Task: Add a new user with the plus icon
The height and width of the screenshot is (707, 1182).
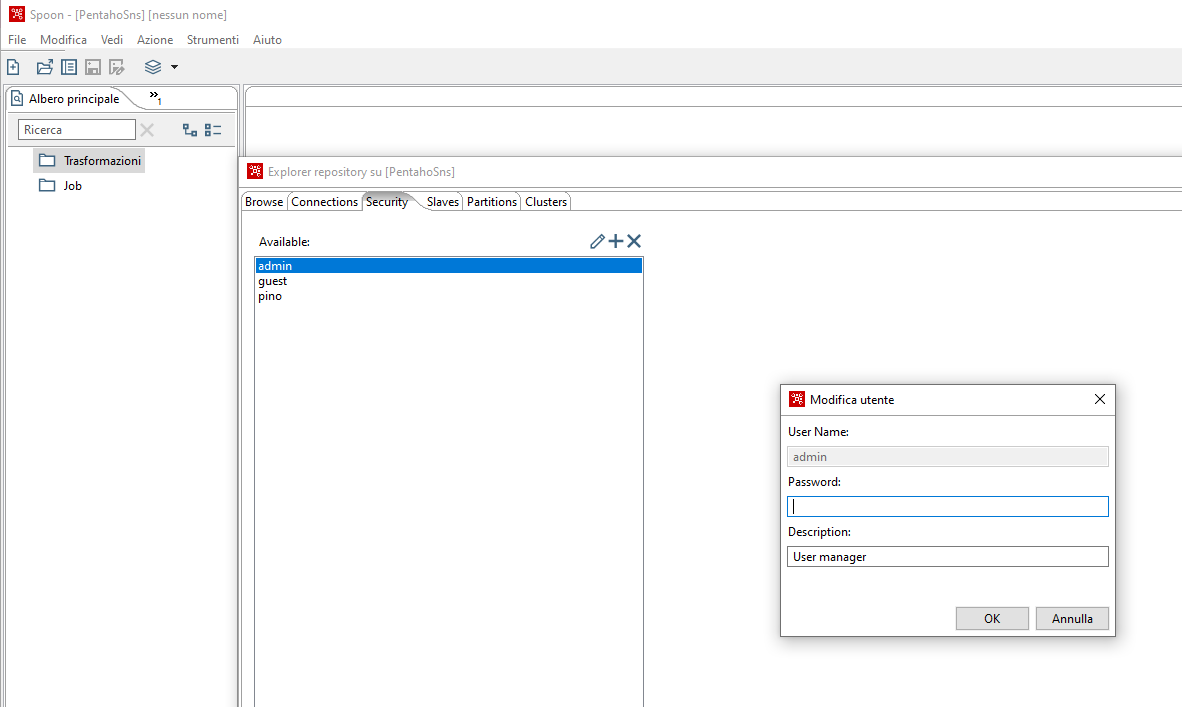Action: (x=615, y=240)
